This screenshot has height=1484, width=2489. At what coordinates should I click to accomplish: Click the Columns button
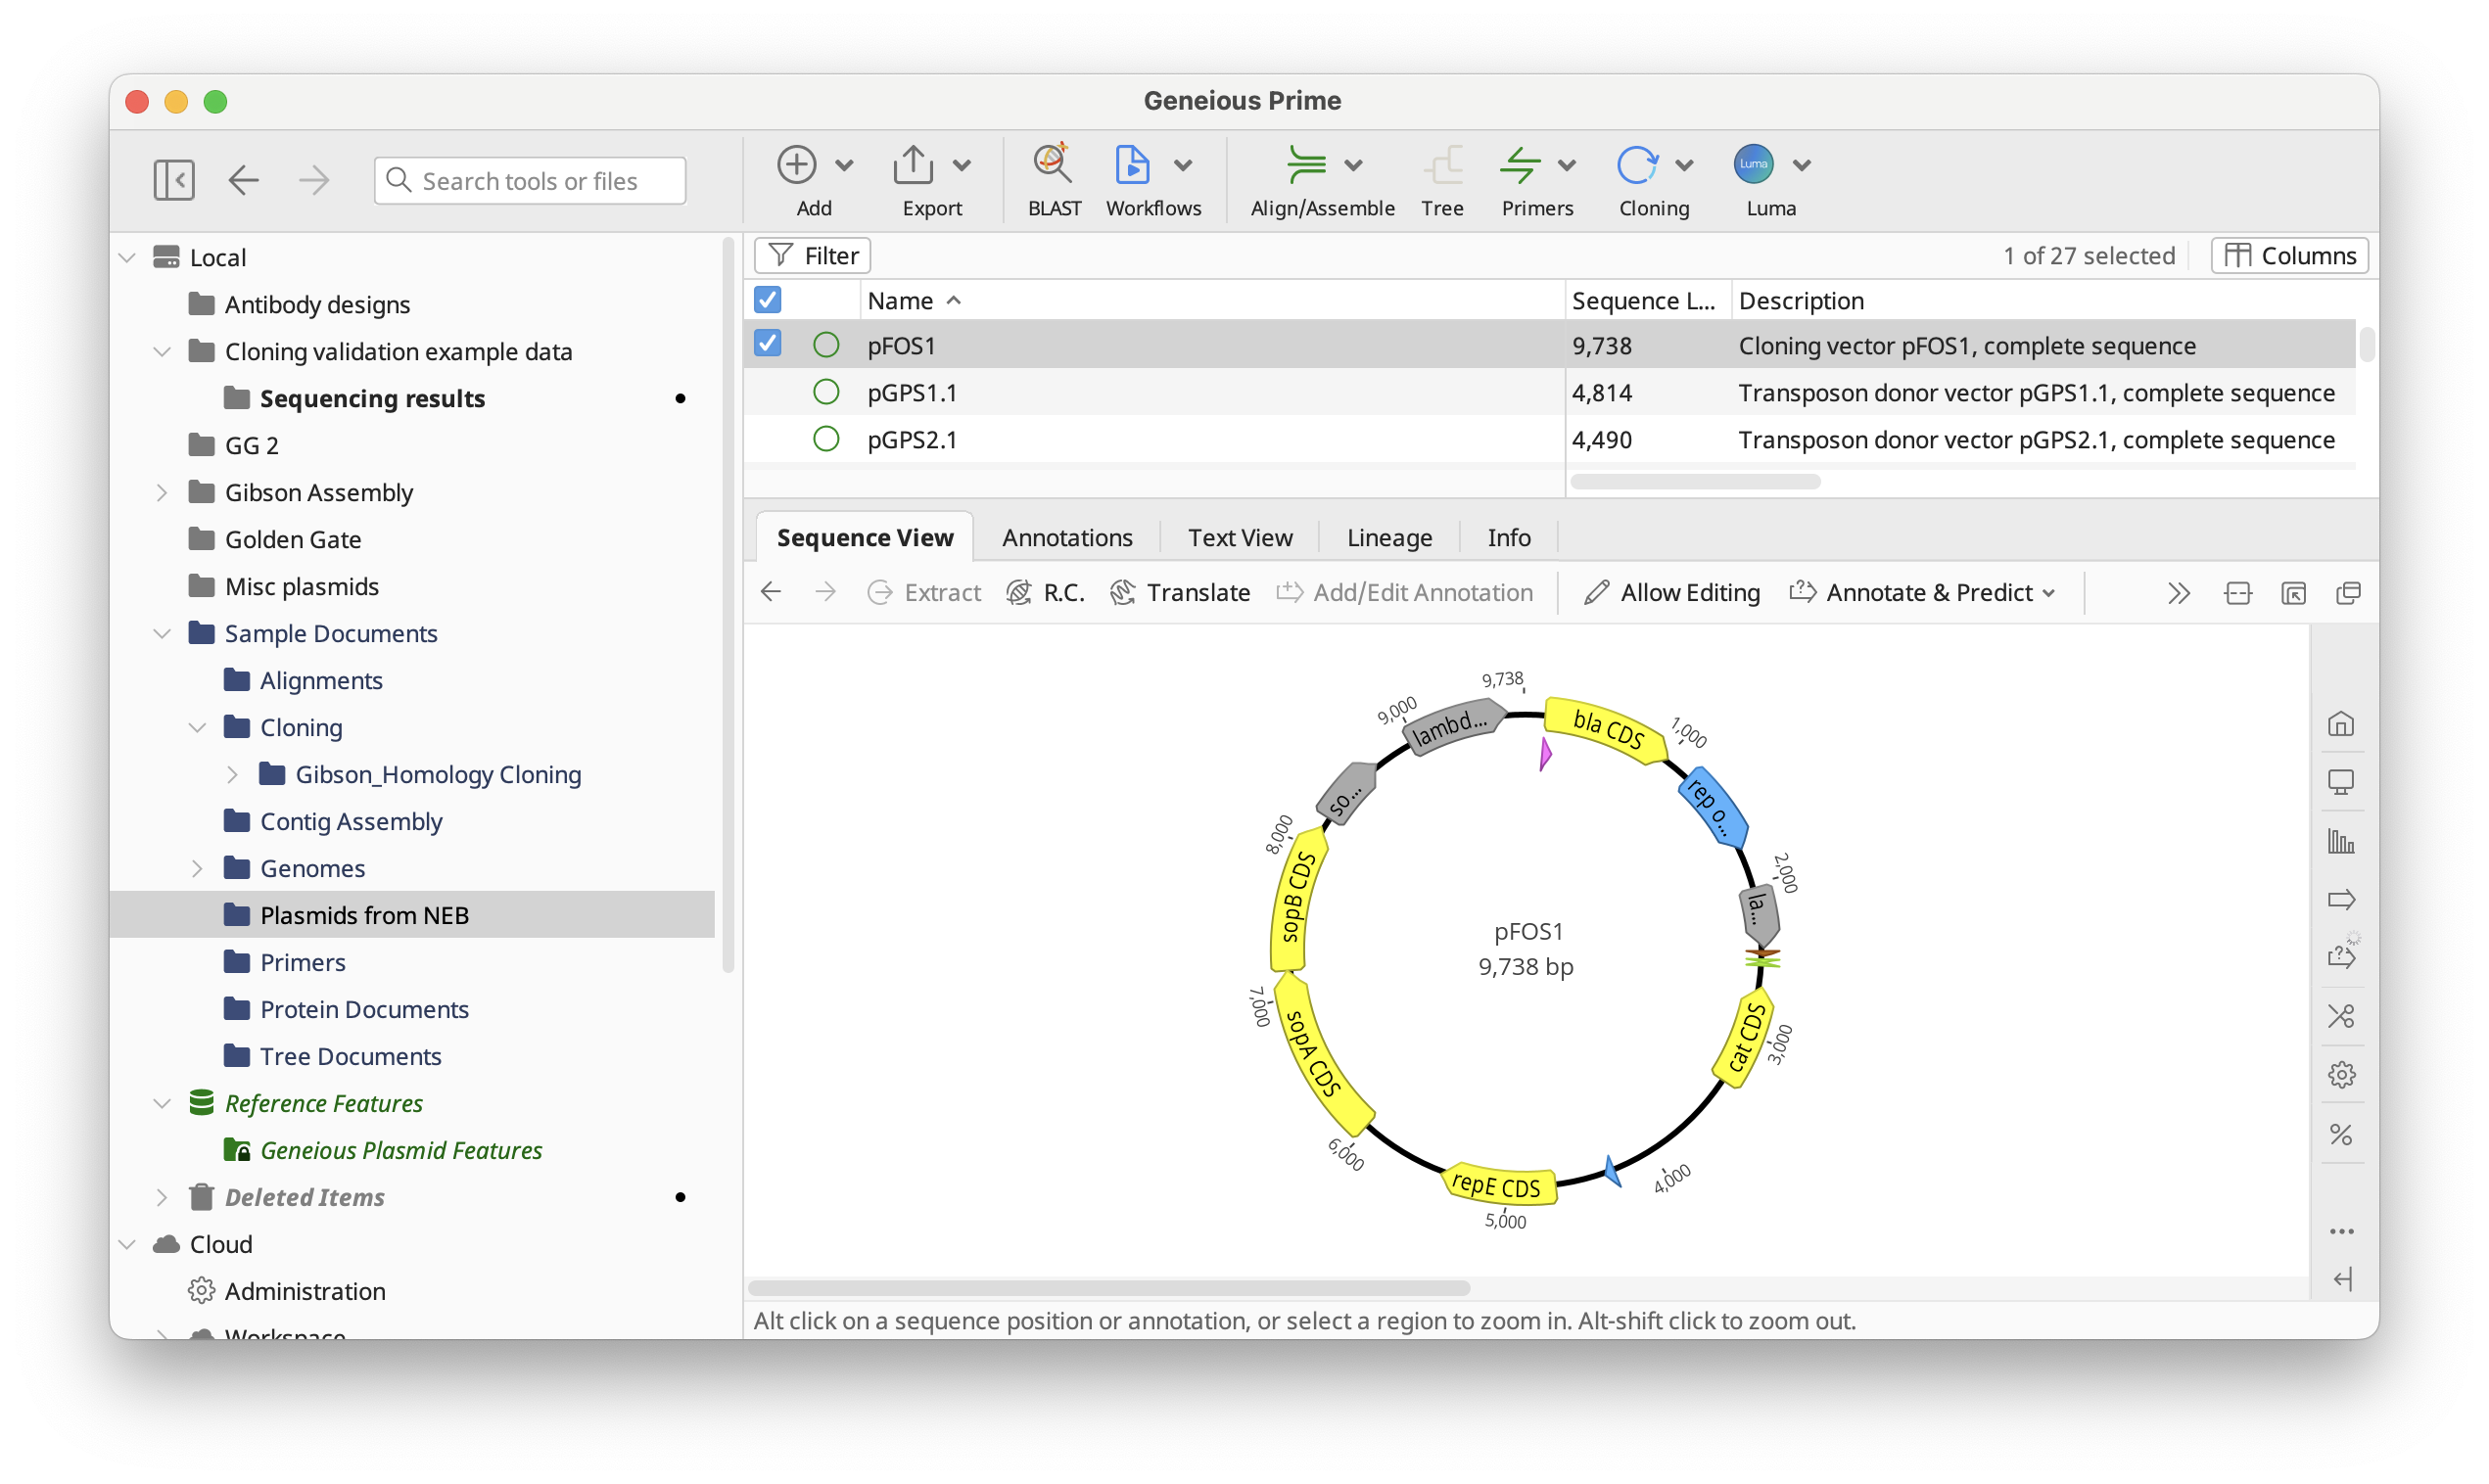coord(2289,256)
